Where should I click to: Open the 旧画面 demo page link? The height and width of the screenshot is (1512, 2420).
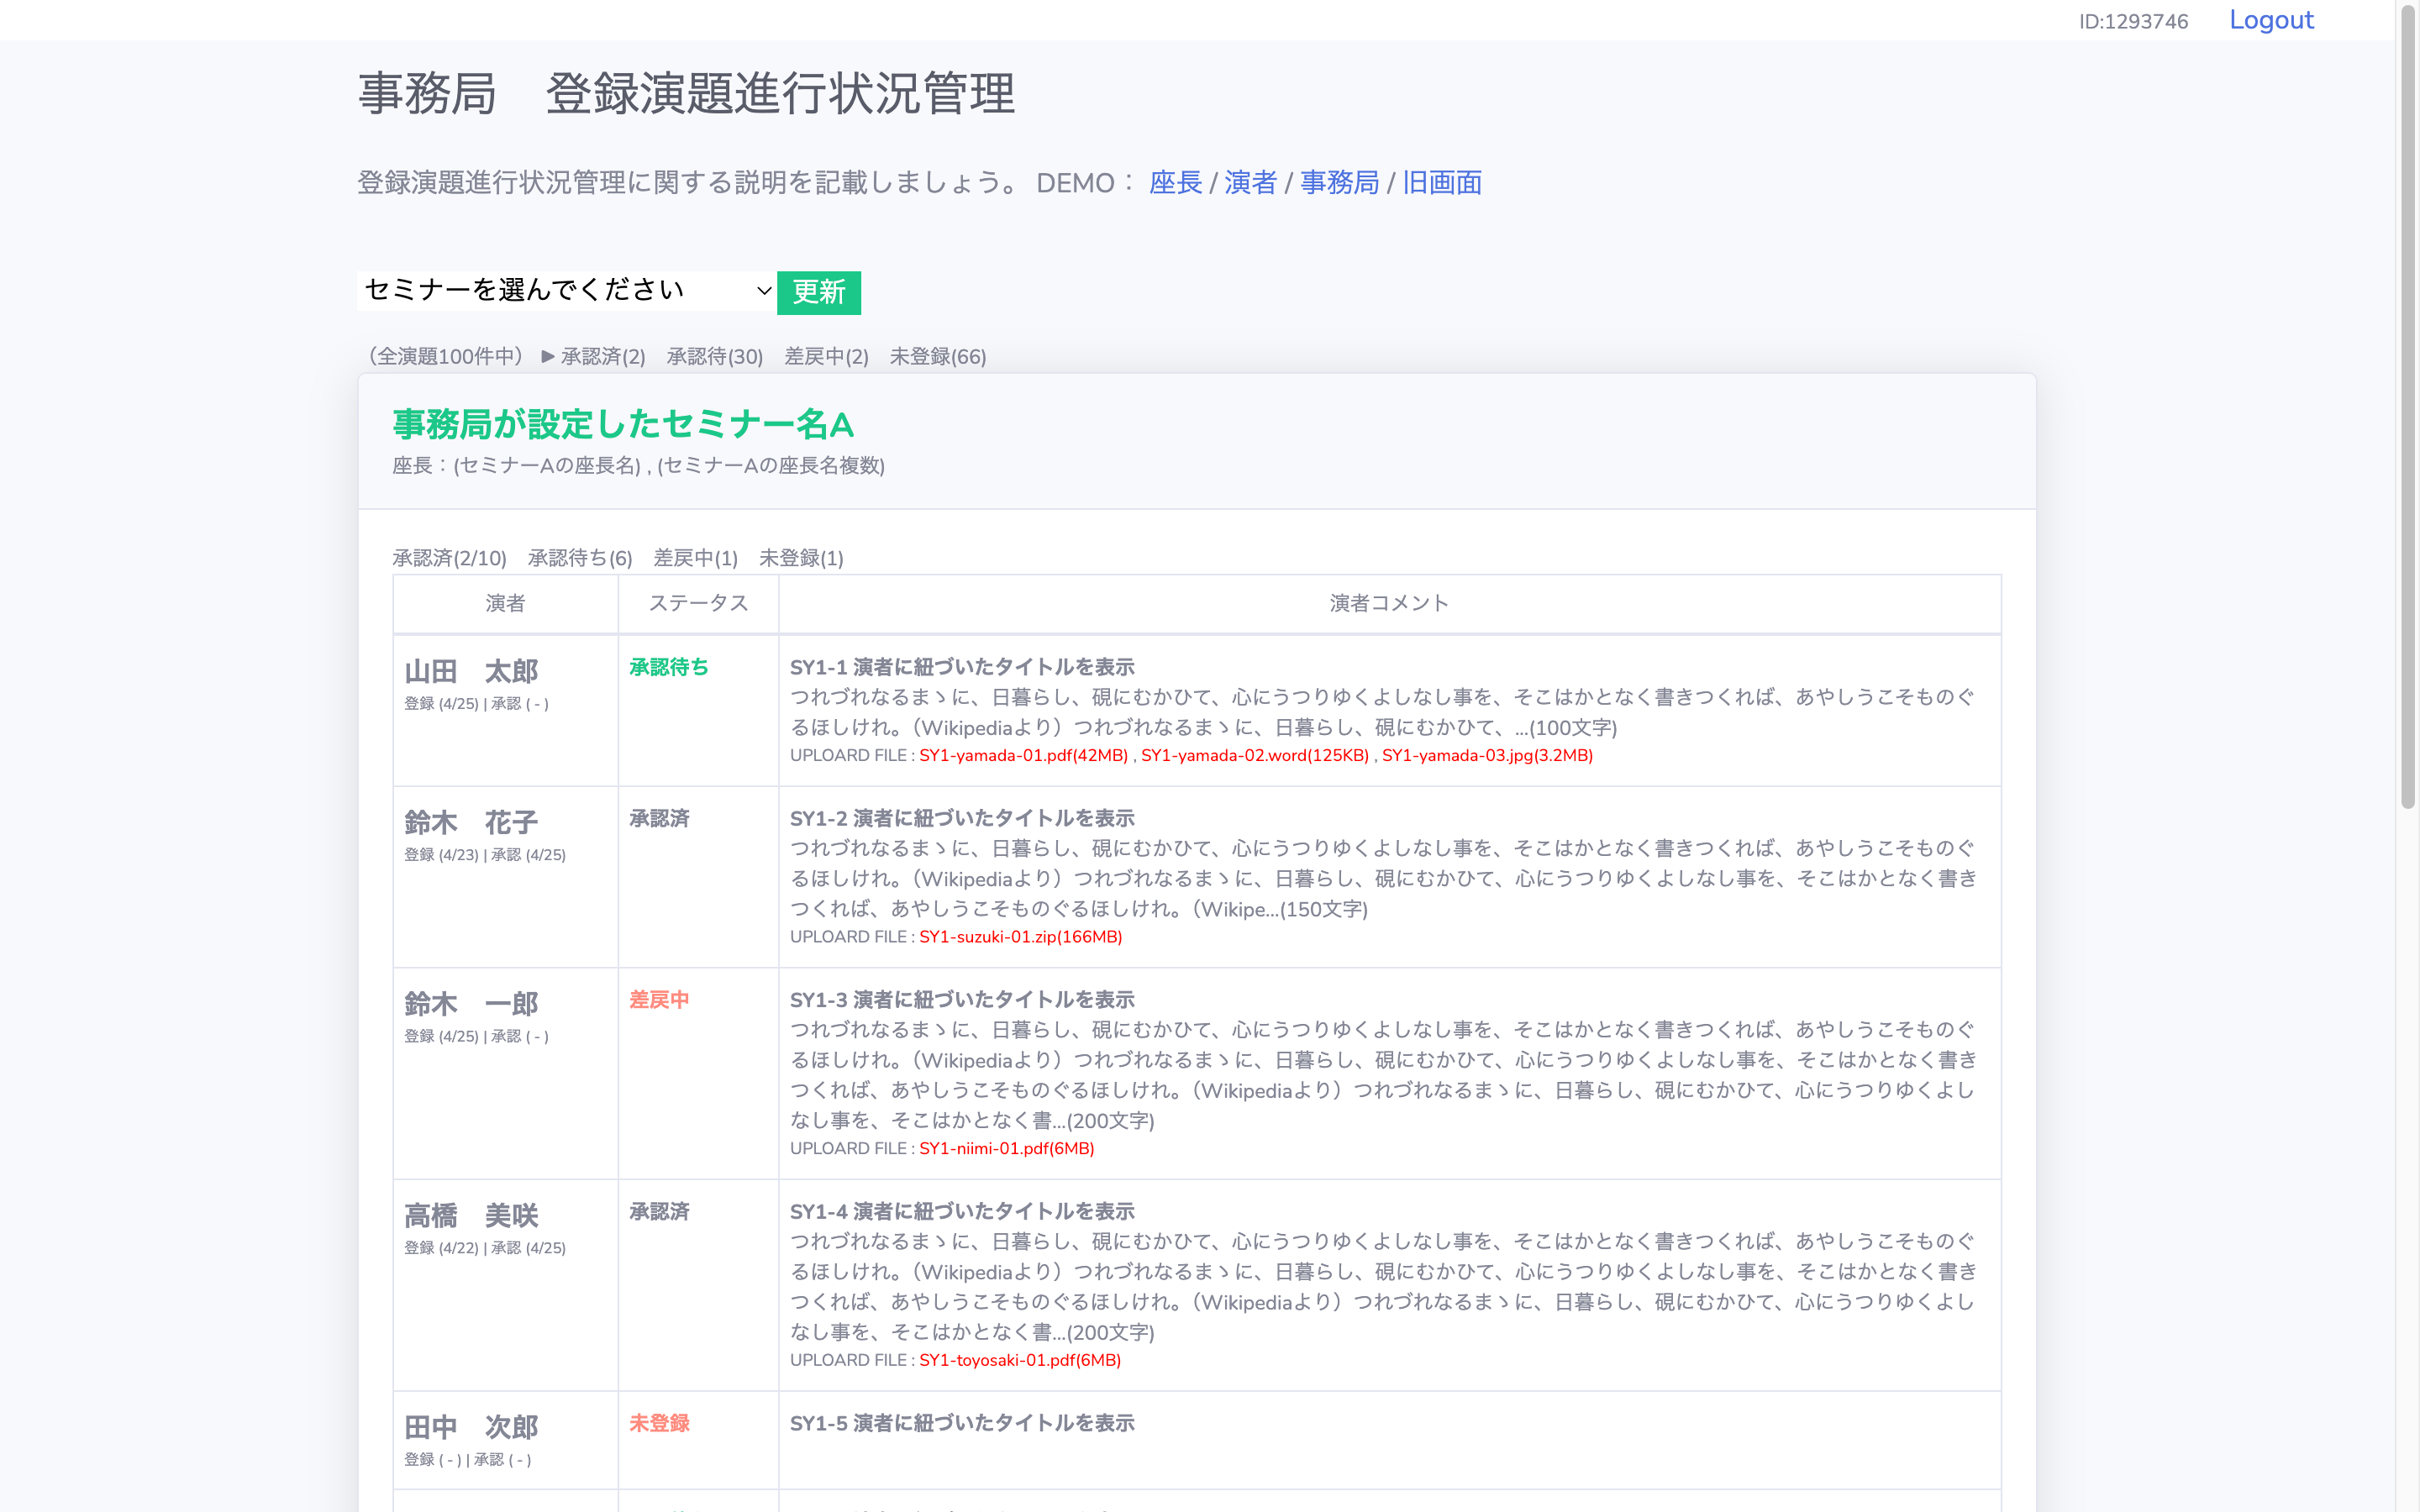[x=1441, y=183]
